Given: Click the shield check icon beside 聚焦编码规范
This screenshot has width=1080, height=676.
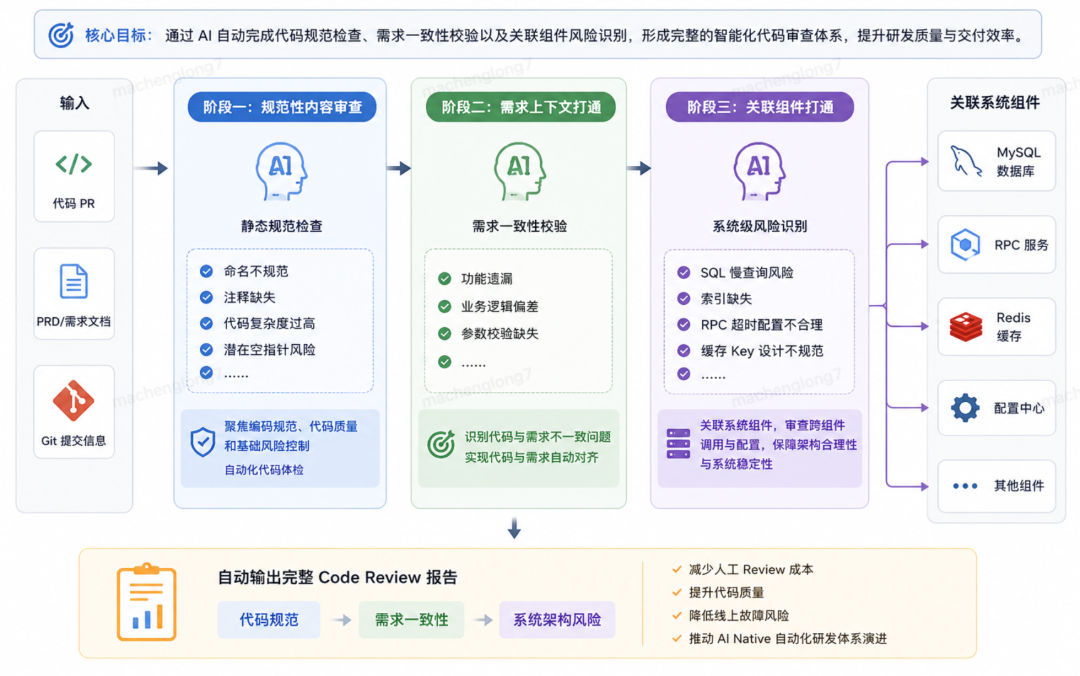Looking at the screenshot, I should 202,442.
